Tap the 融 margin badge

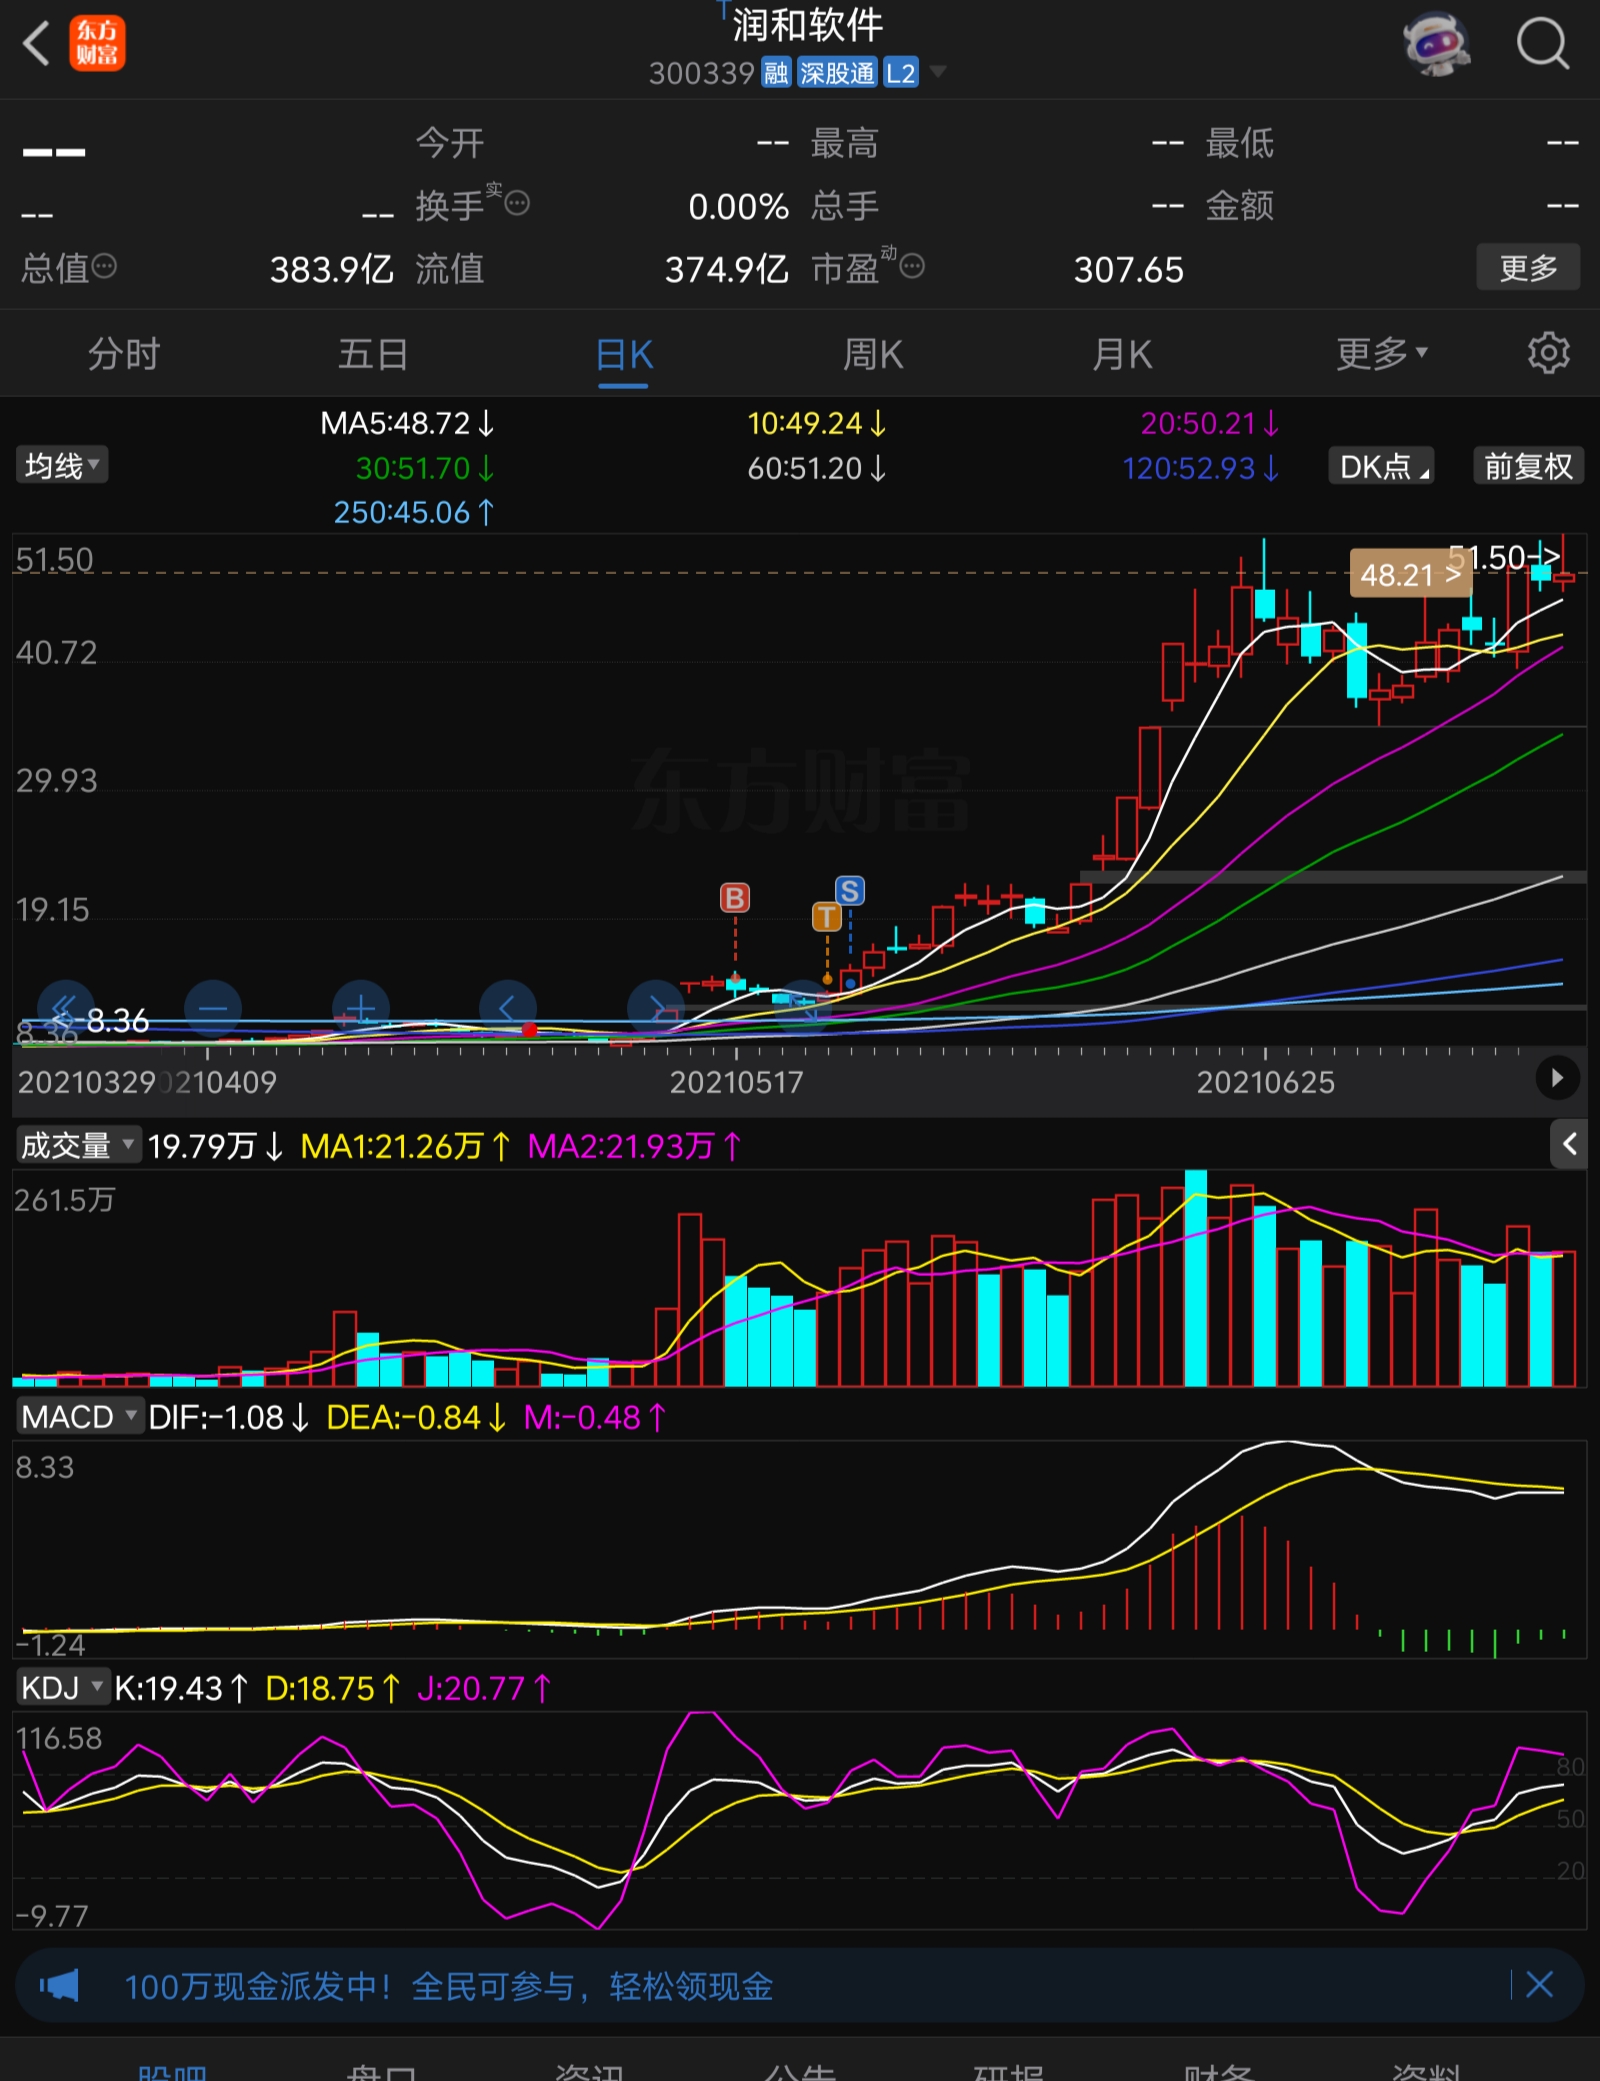pyautogui.click(x=776, y=73)
